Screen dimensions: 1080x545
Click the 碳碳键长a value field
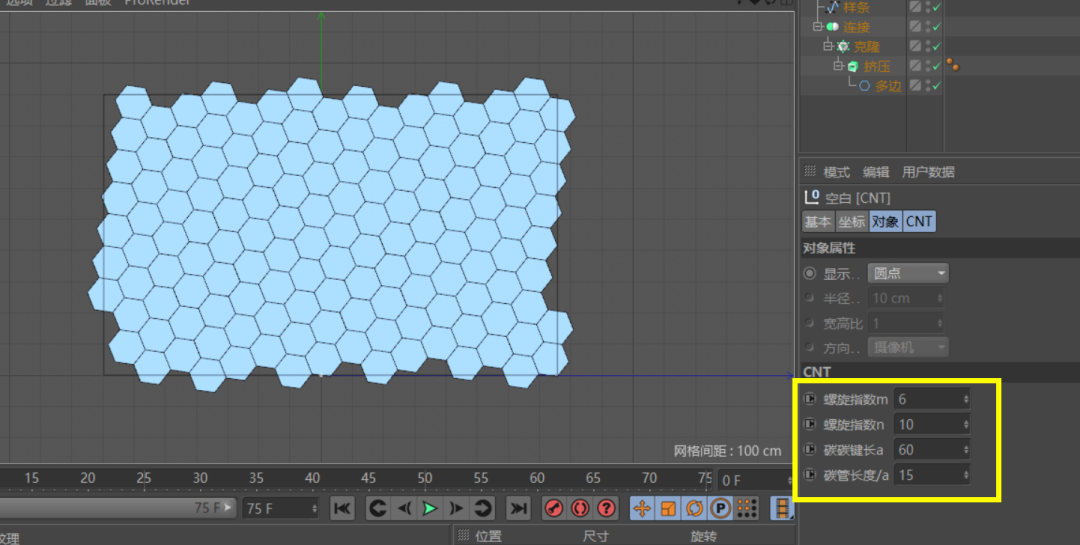tap(932, 450)
